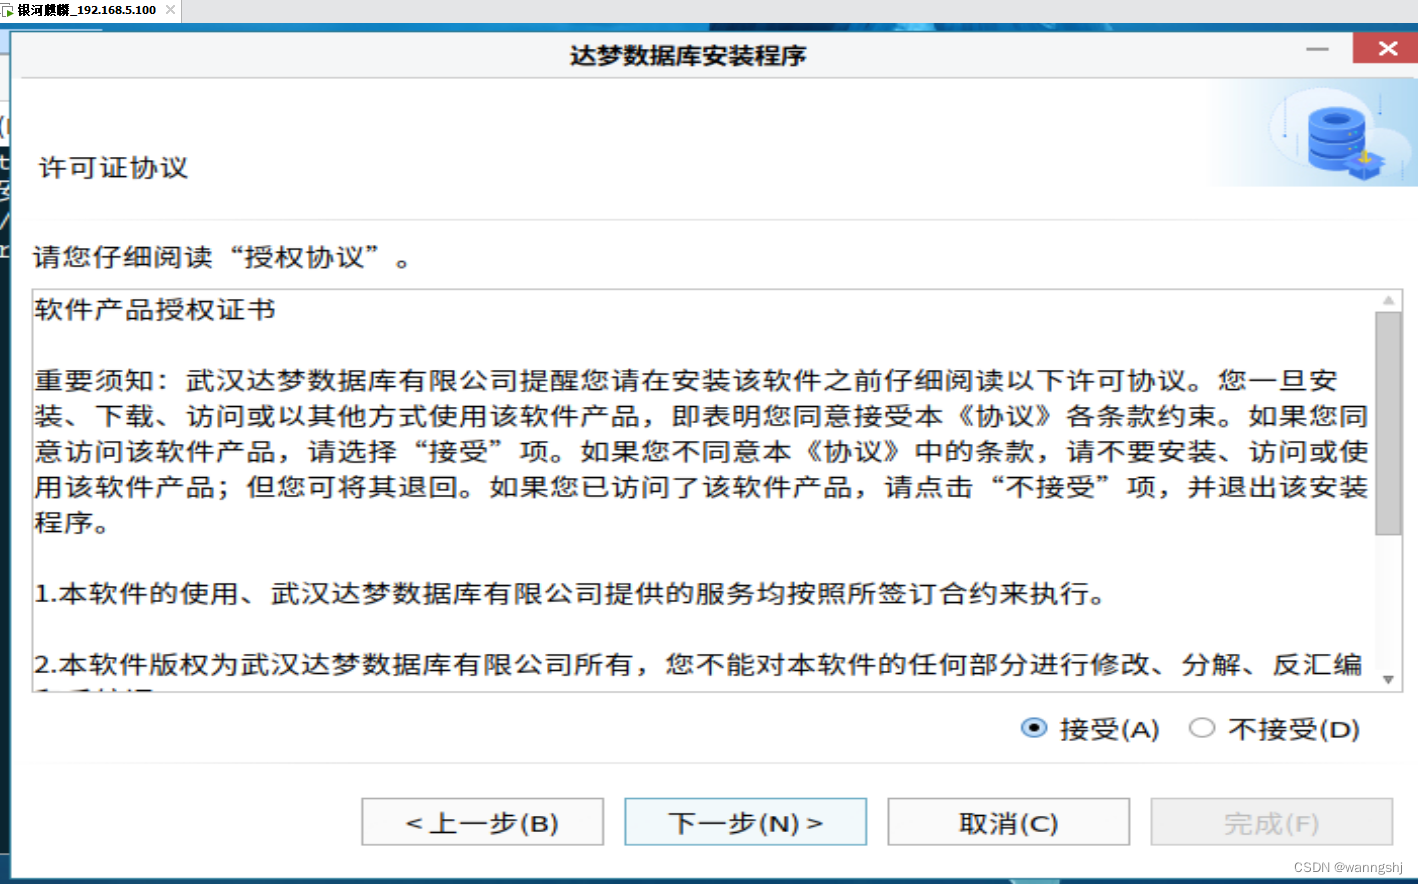
Task: Click the scroll-down arrow of license text
Action: click(1388, 680)
